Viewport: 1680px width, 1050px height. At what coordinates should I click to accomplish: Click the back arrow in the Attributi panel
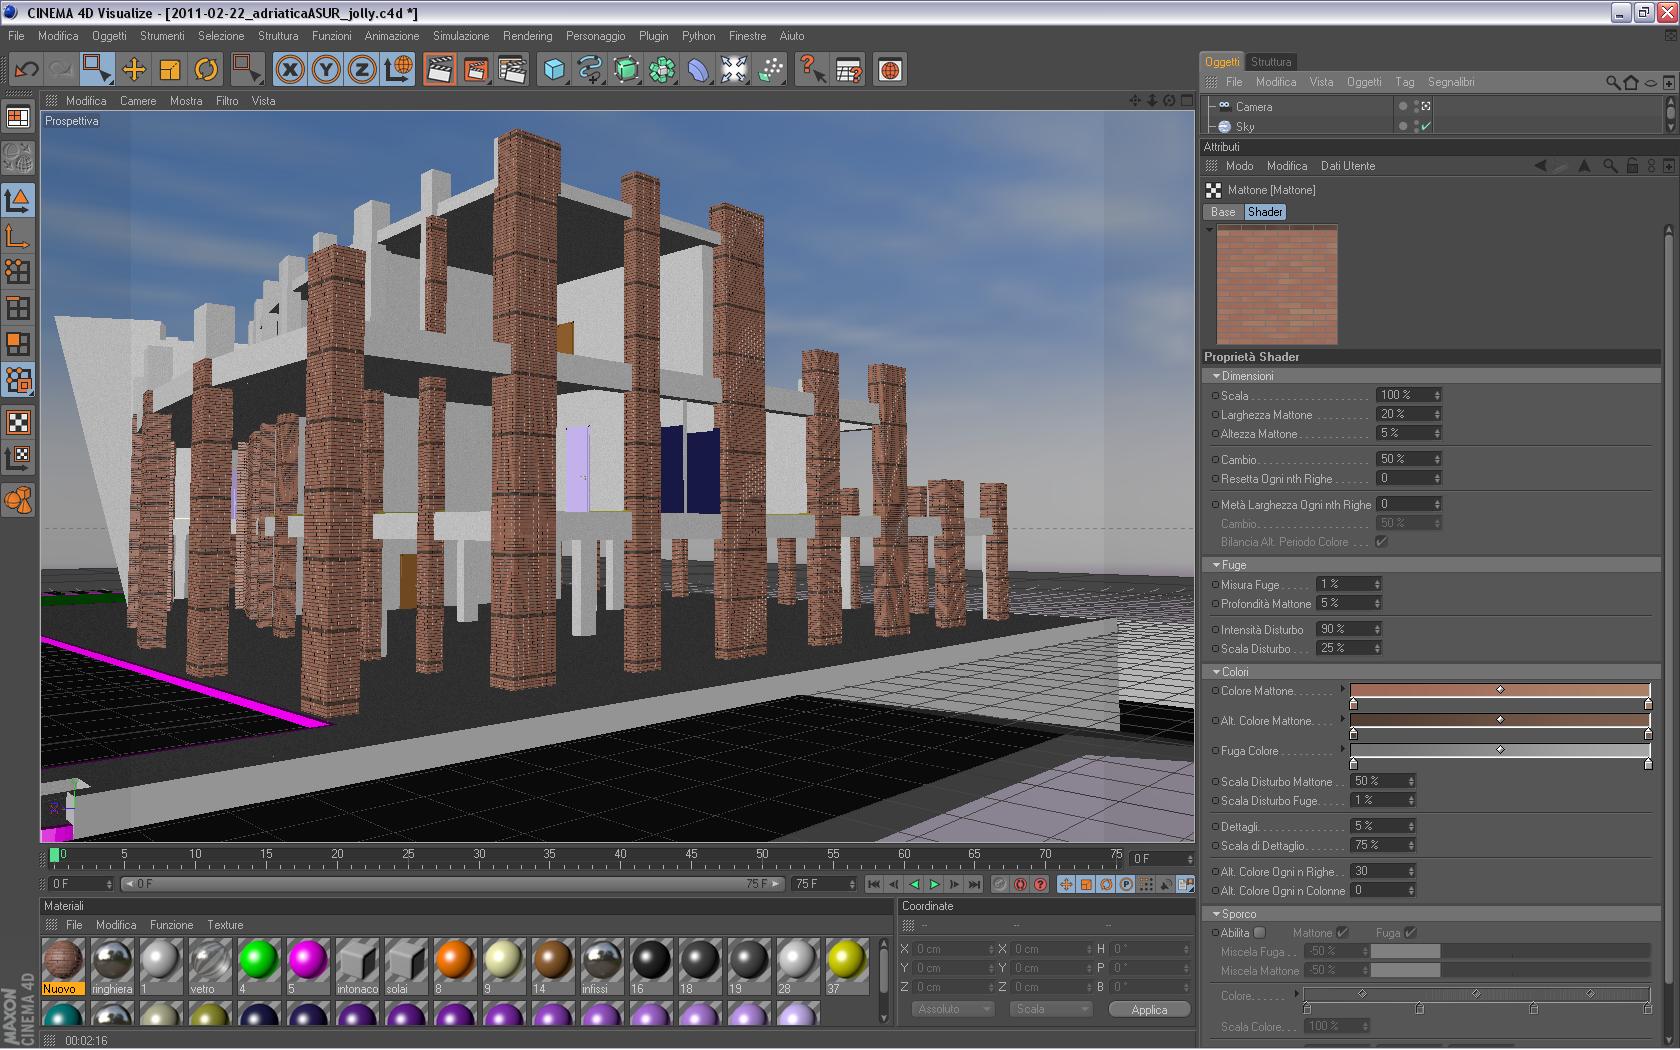pyautogui.click(x=1540, y=166)
